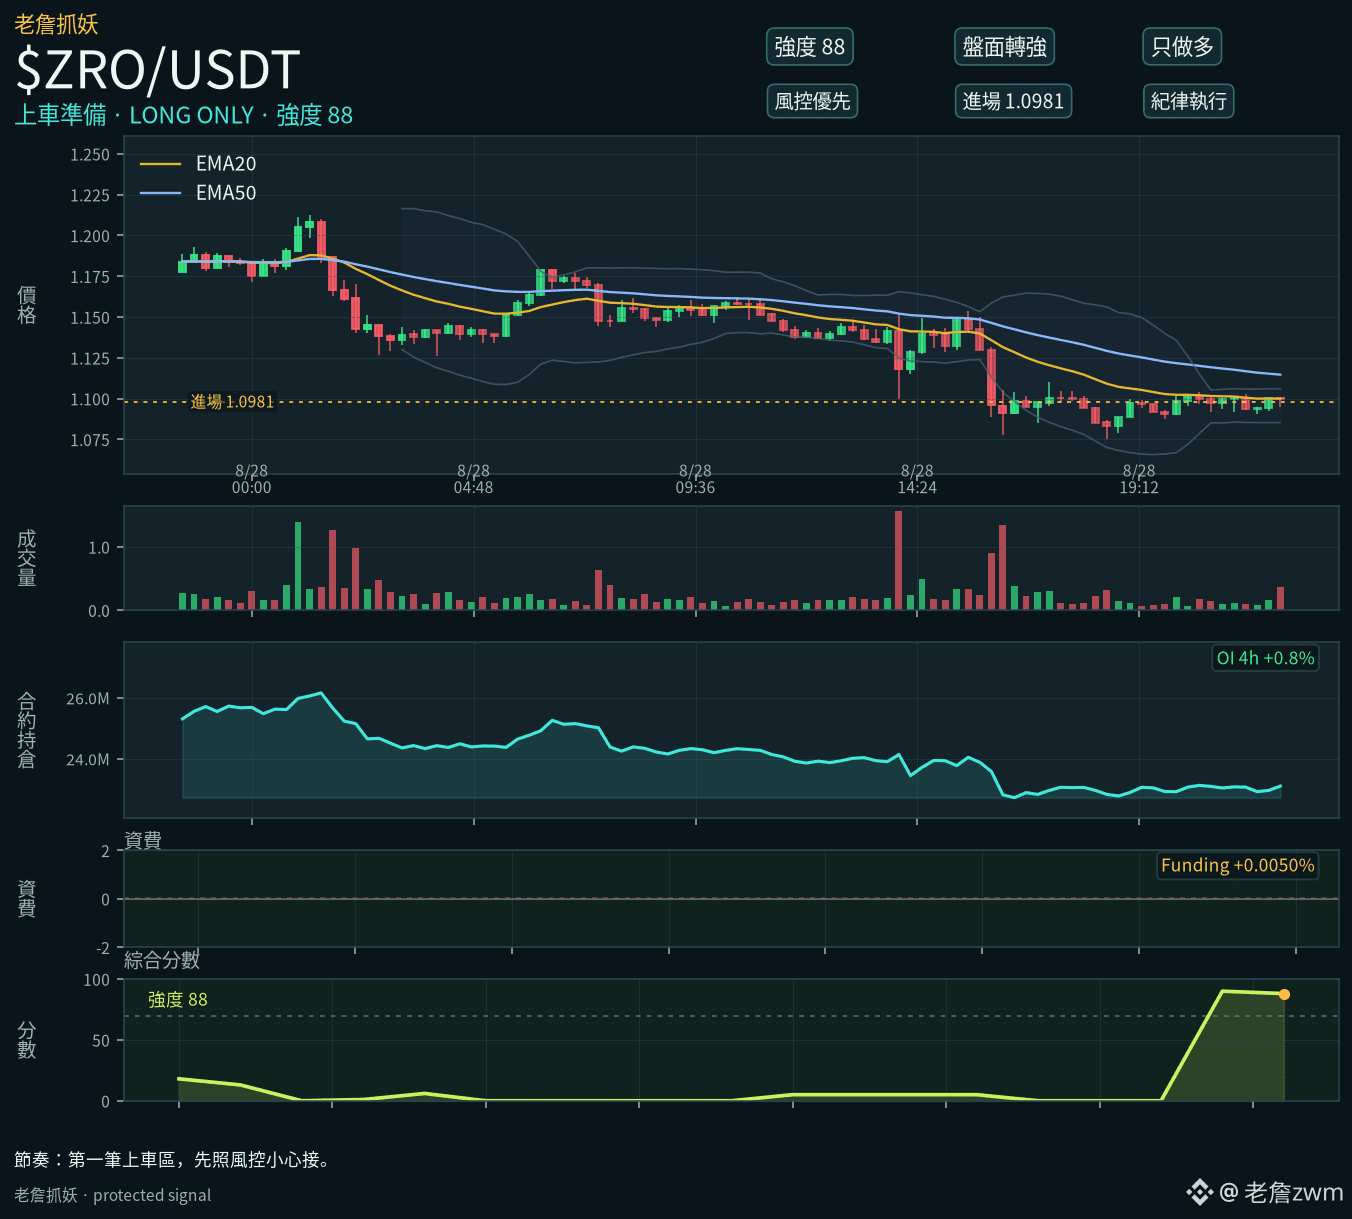Click the 1.150 price axis value
1352x1219 pixels.
90,318
